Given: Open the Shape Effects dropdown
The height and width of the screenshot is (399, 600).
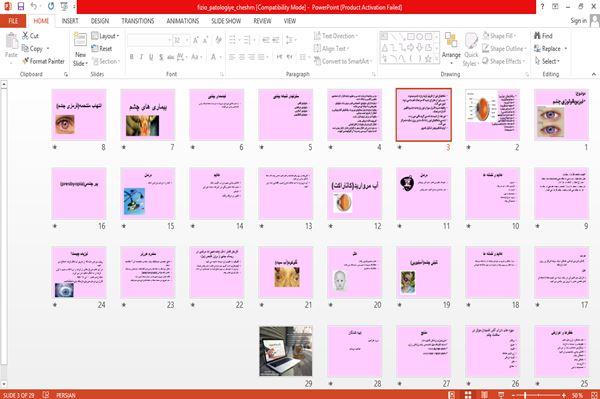Looking at the screenshot, I should [504, 61].
